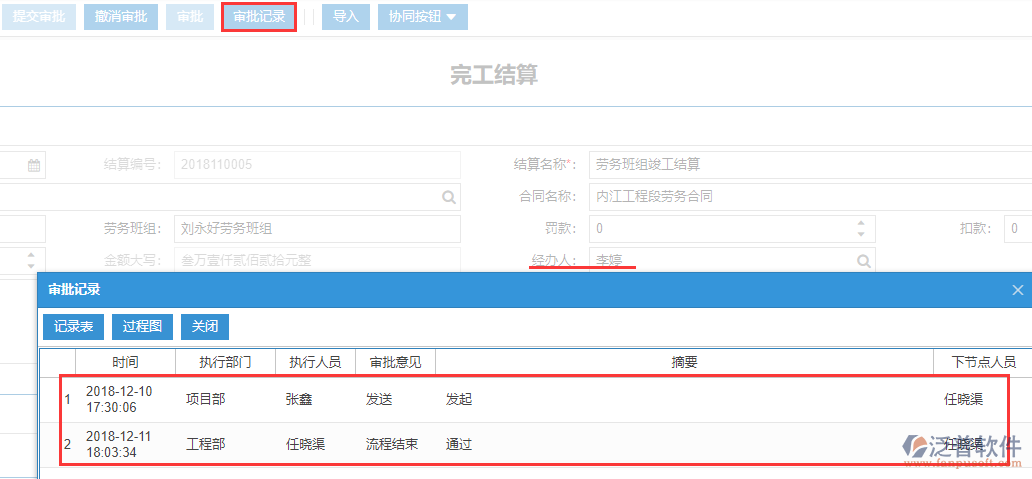Screen dimensions: 1032x479
Task: Click the 执行部门 column header
Action: point(226,362)
